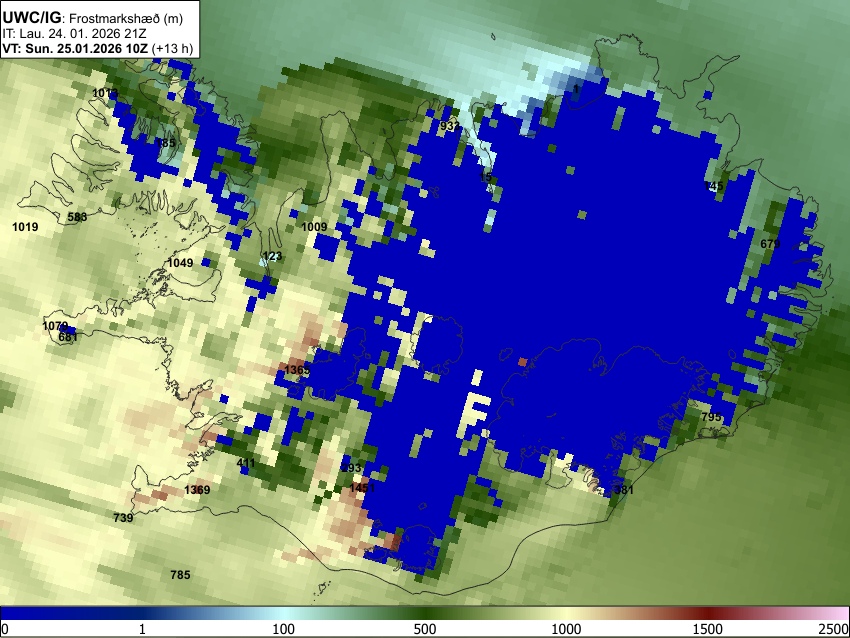Click the map value 583

77,217
